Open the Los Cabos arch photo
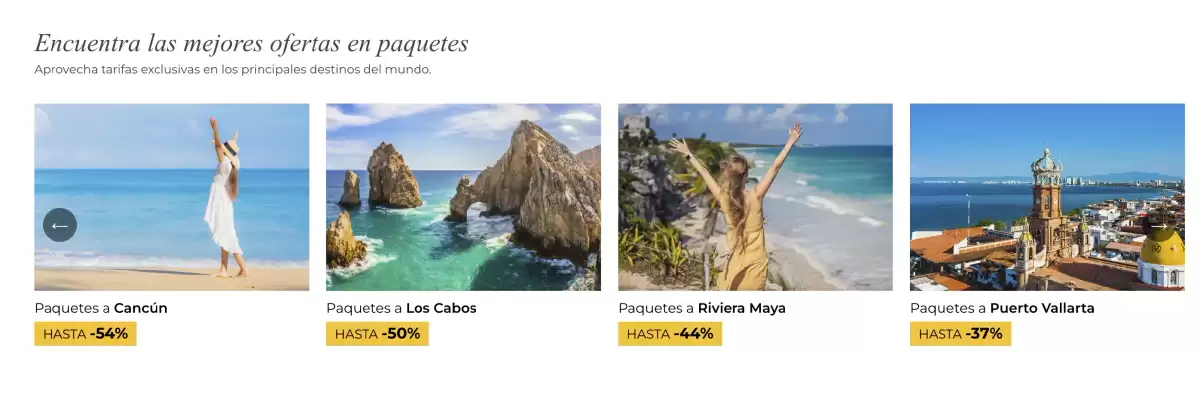This screenshot has height=400, width=1203. (463, 197)
